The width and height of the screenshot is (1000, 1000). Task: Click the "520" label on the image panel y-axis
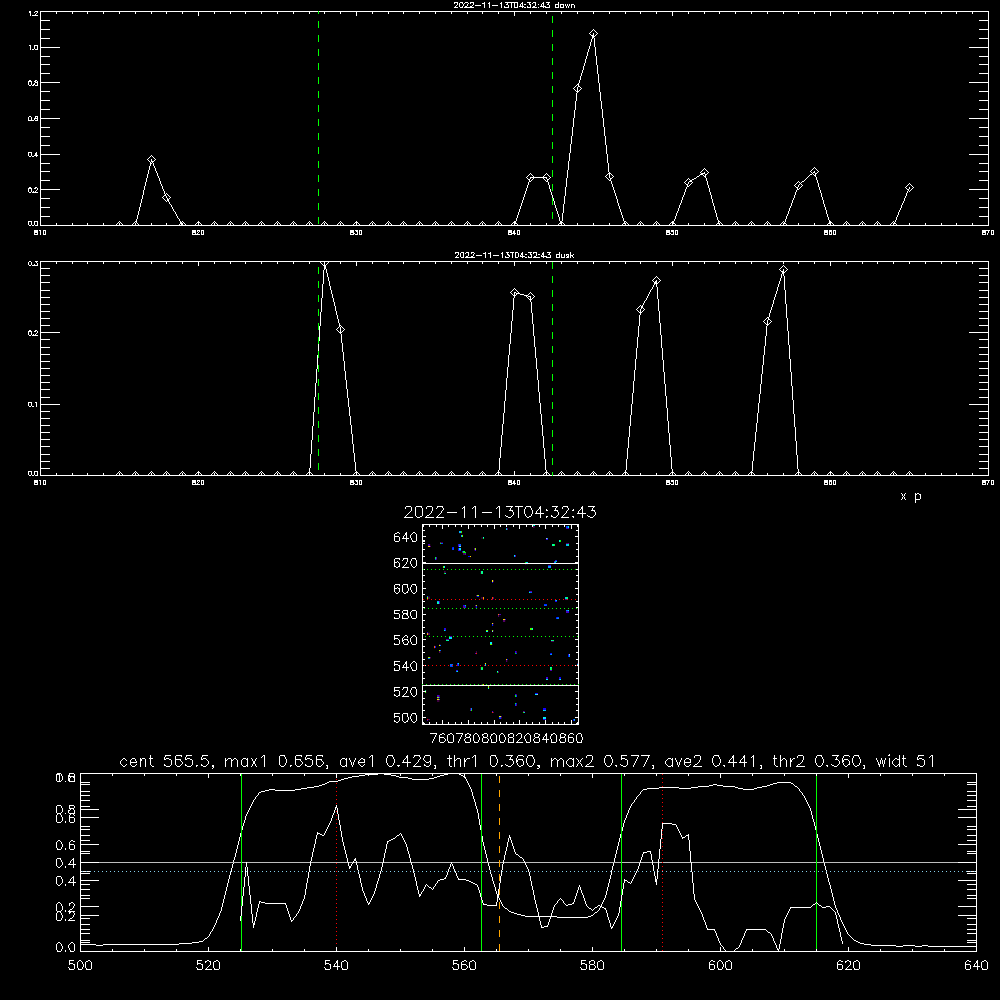click(x=406, y=692)
